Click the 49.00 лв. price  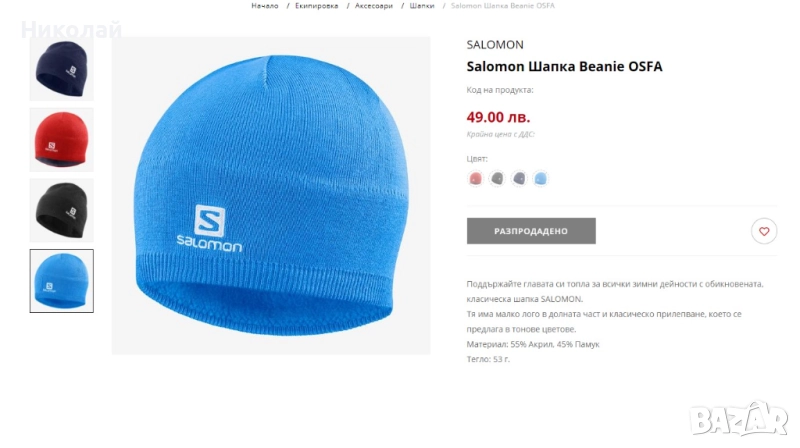click(x=498, y=117)
